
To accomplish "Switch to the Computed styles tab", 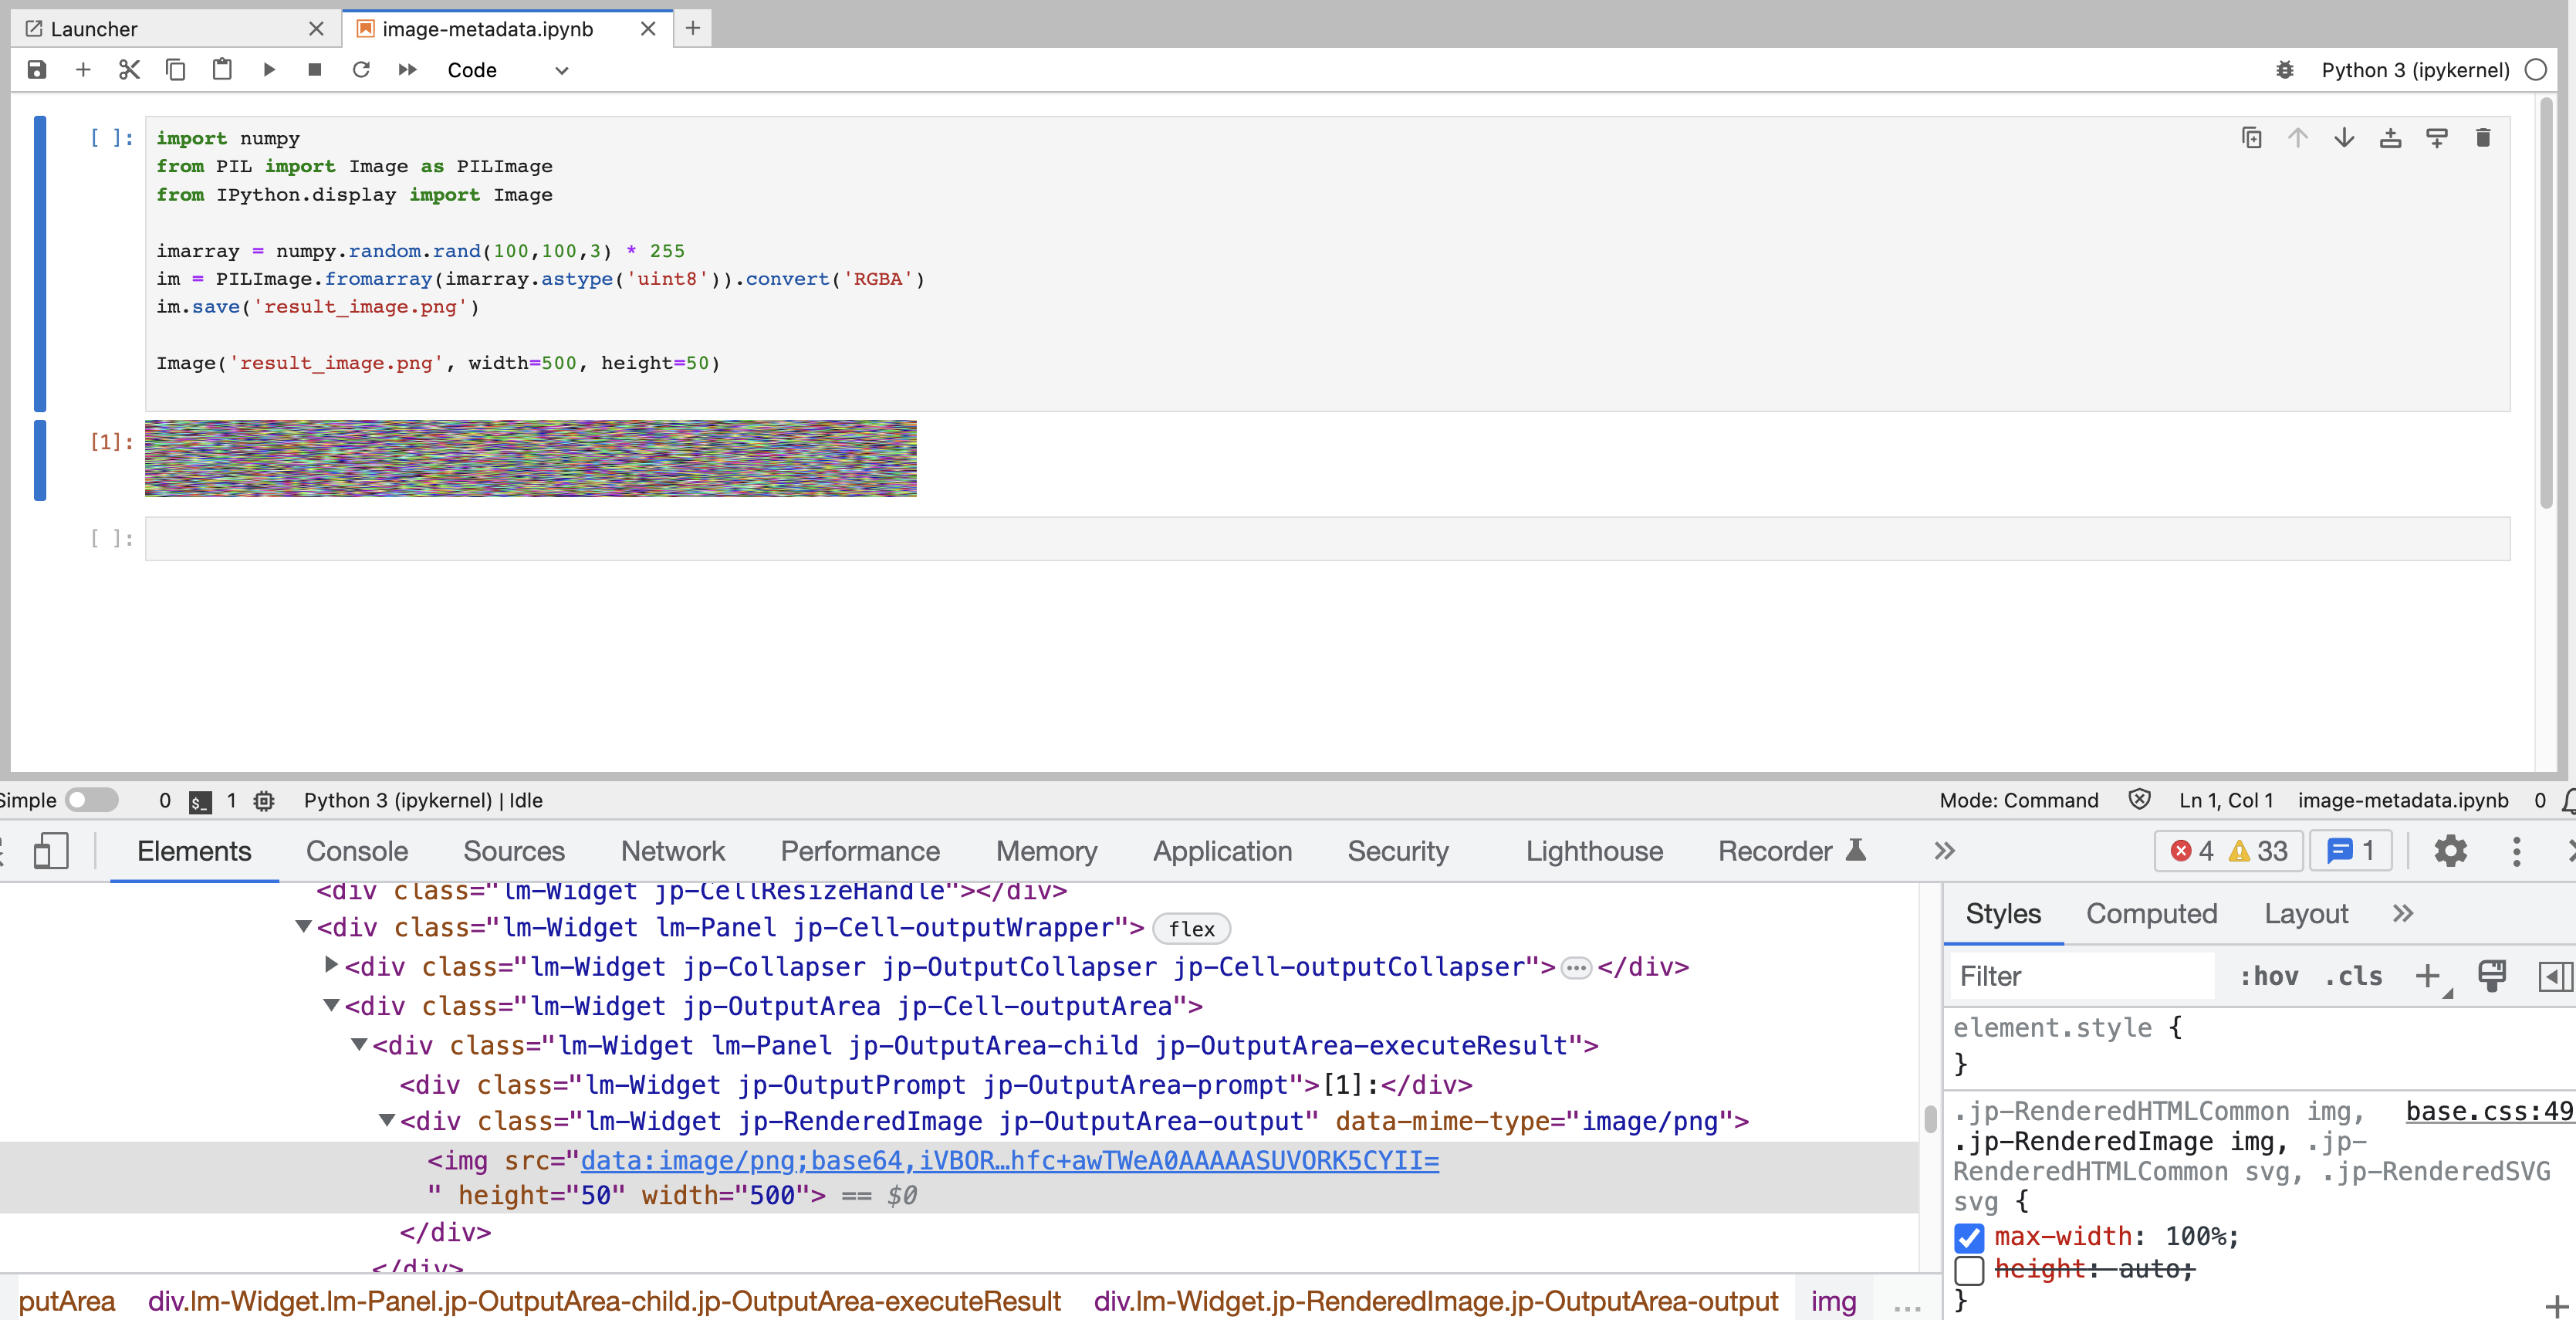I will pyautogui.click(x=2152, y=913).
